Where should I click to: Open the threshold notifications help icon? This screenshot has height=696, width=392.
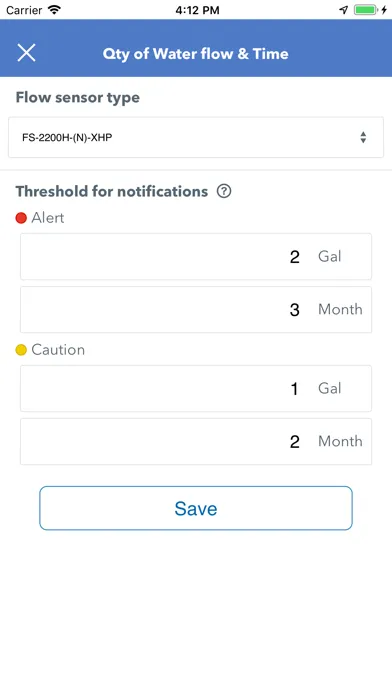224,191
